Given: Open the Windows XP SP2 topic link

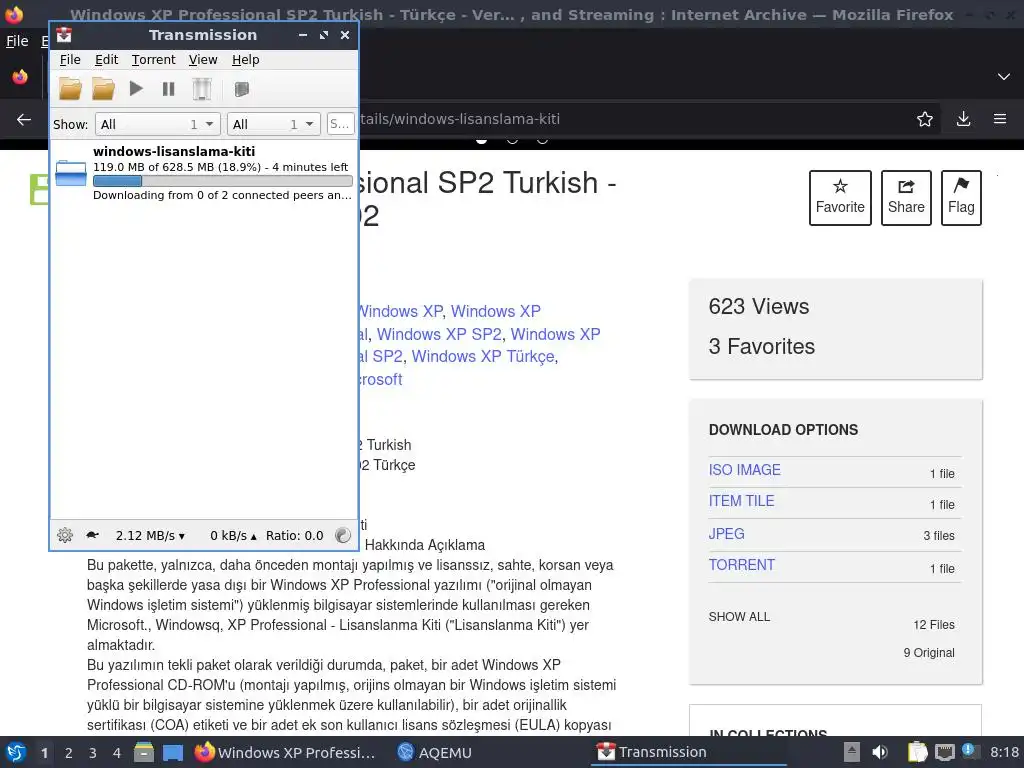Looking at the screenshot, I should [439, 334].
